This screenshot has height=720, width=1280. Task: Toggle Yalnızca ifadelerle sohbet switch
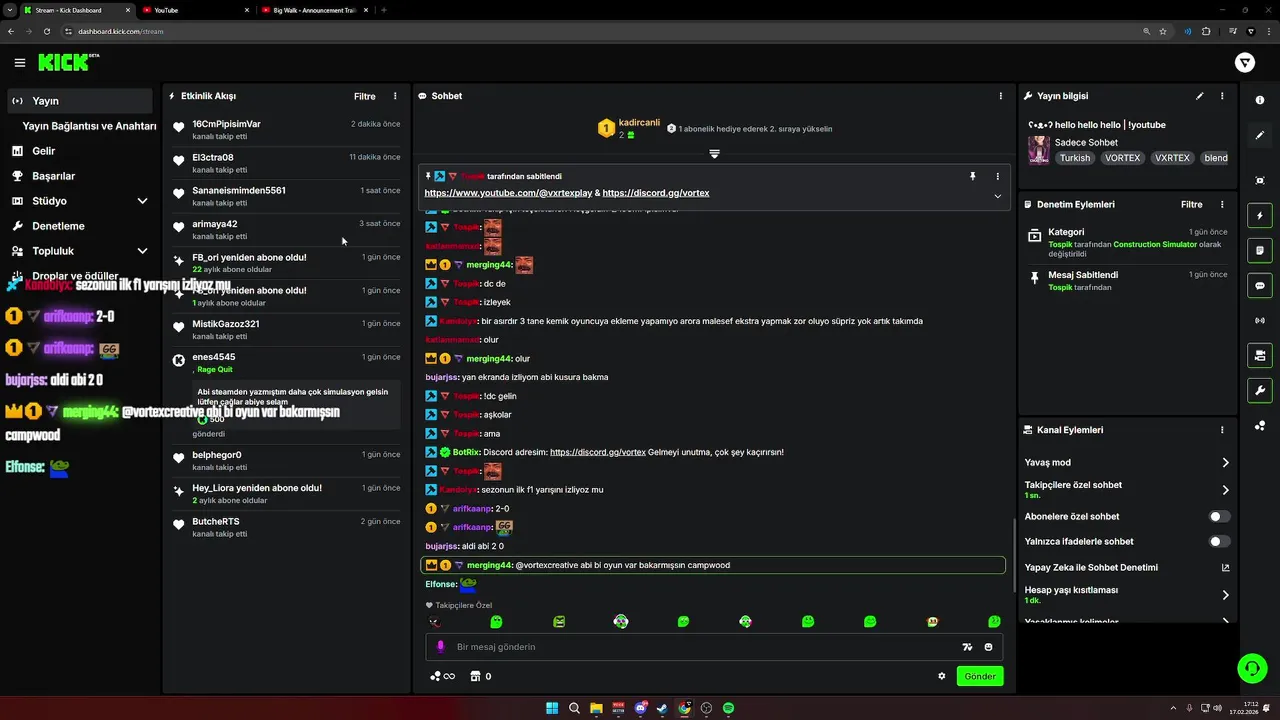(x=1219, y=541)
